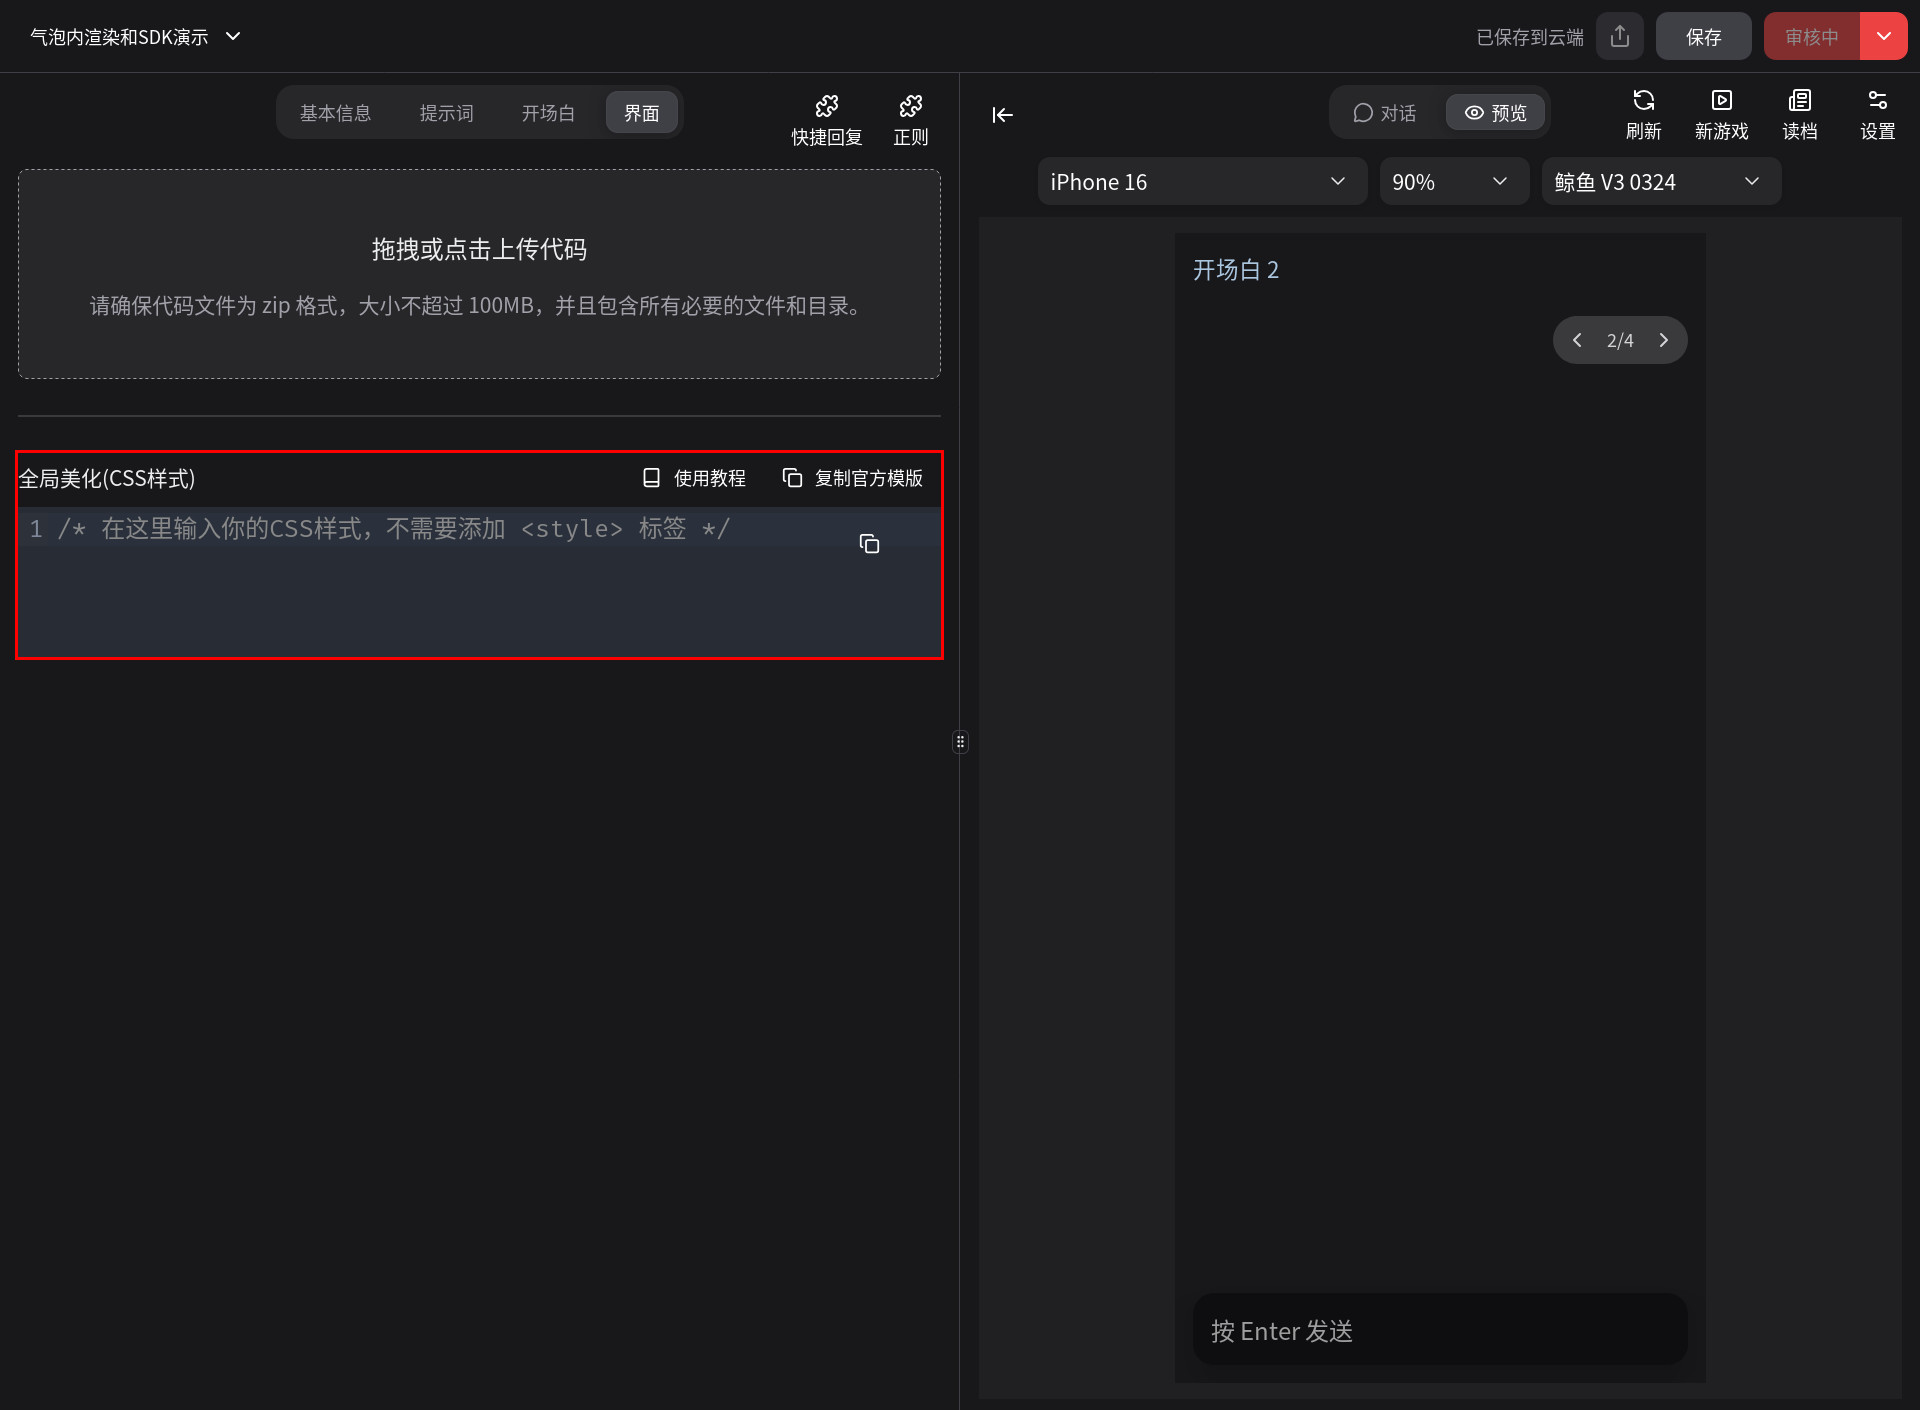Open the 正则 regex plugin
The image size is (1920, 1410).
click(x=910, y=119)
